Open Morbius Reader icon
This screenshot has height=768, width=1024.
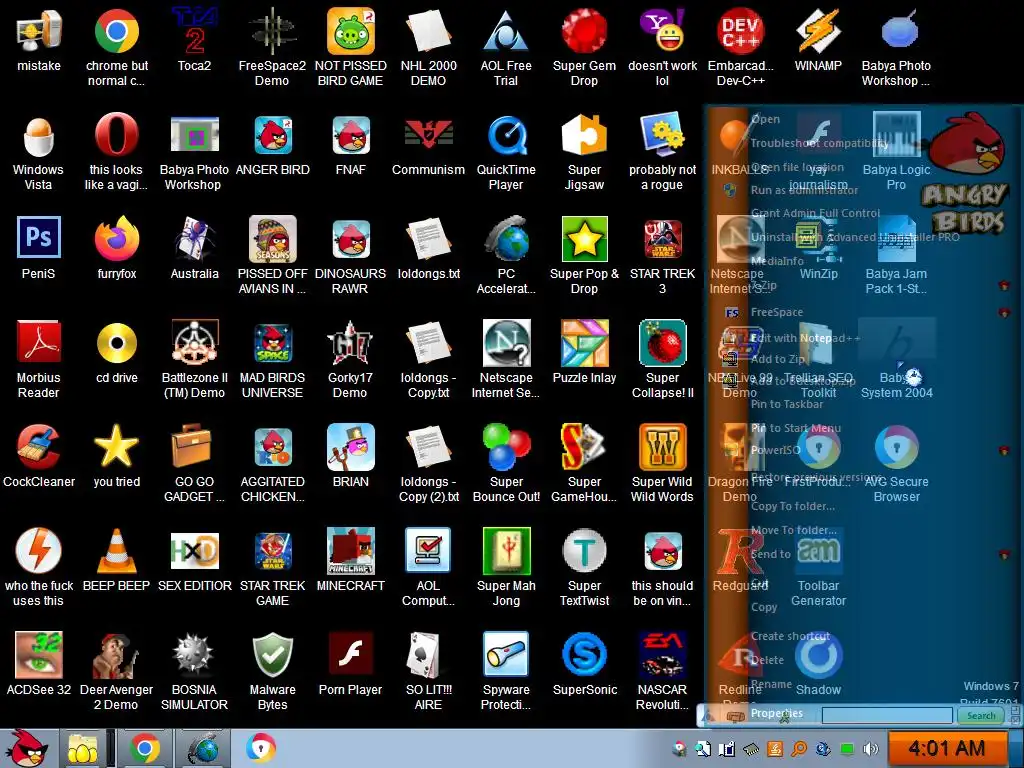coord(39,343)
